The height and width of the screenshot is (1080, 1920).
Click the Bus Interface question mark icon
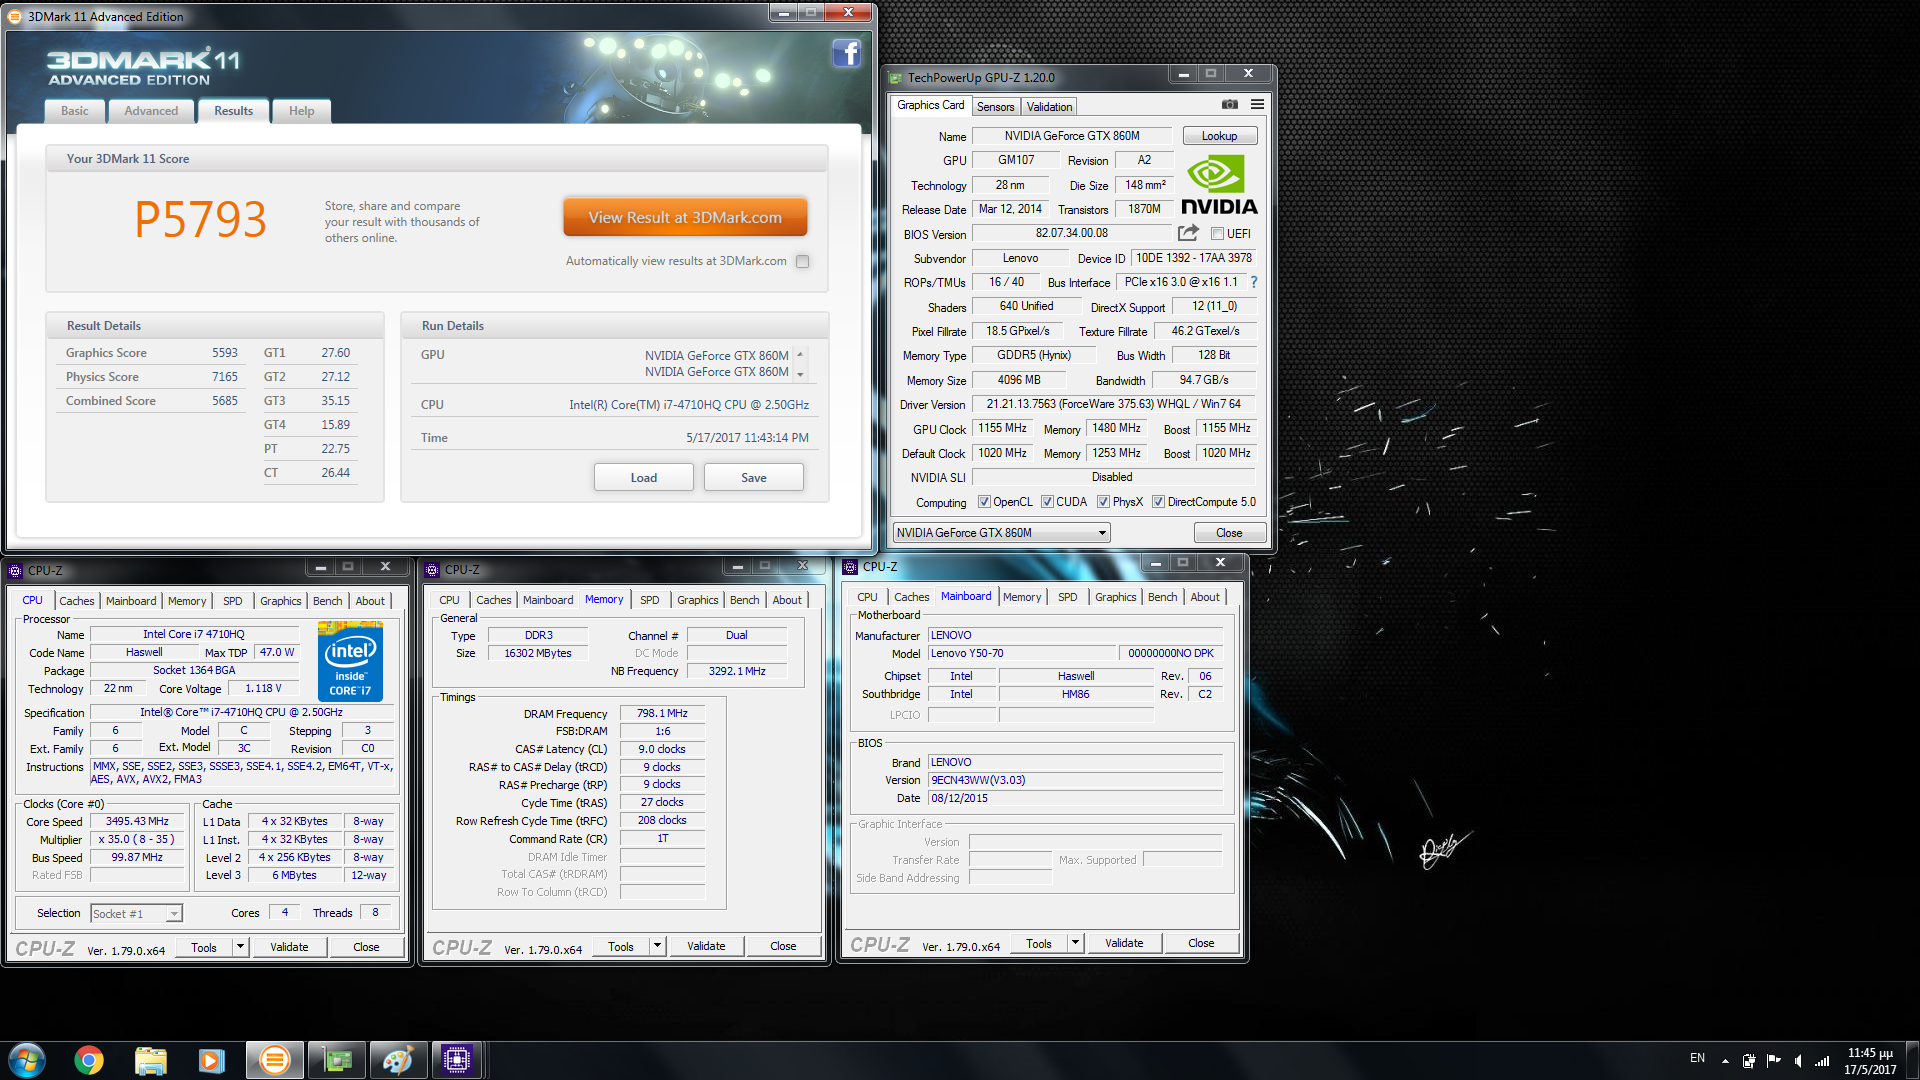1253,282
